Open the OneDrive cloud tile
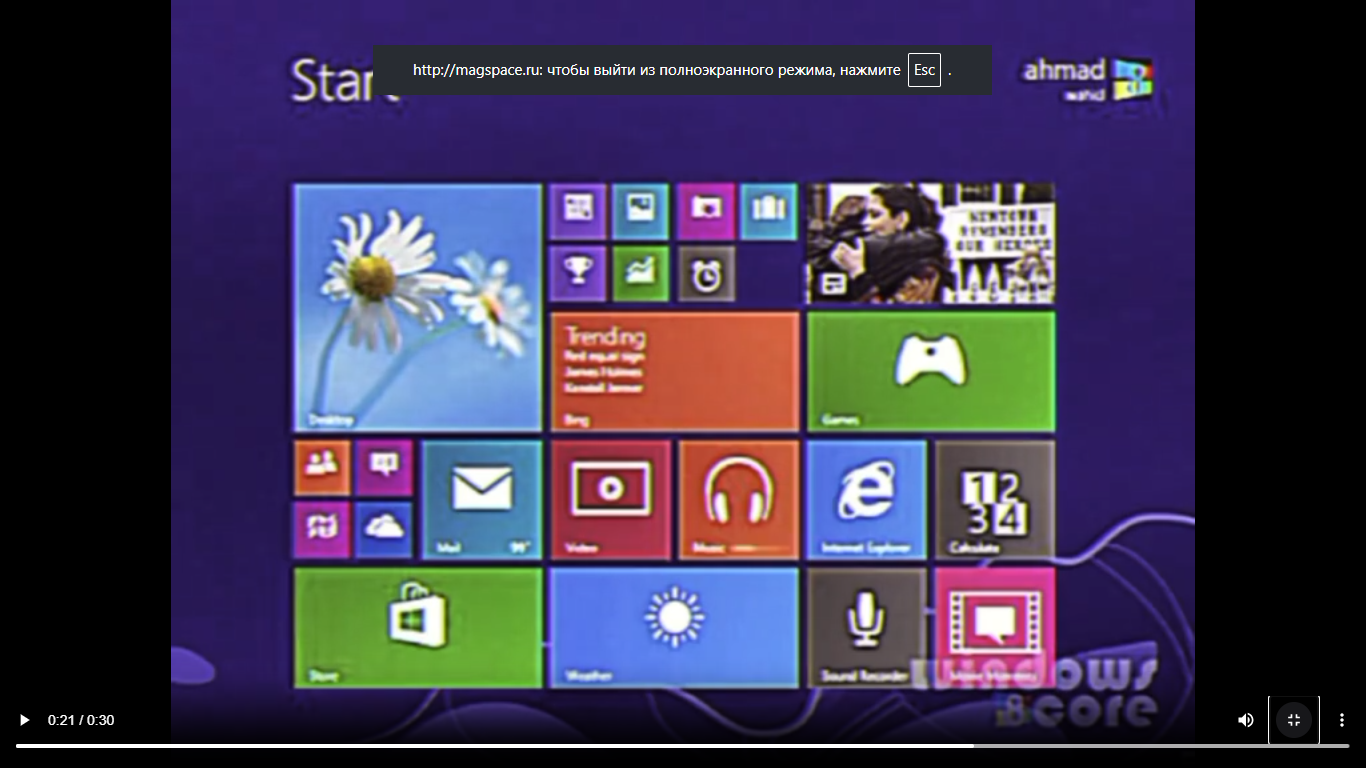This screenshot has height=768, width=1366. (x=383, y=530)
